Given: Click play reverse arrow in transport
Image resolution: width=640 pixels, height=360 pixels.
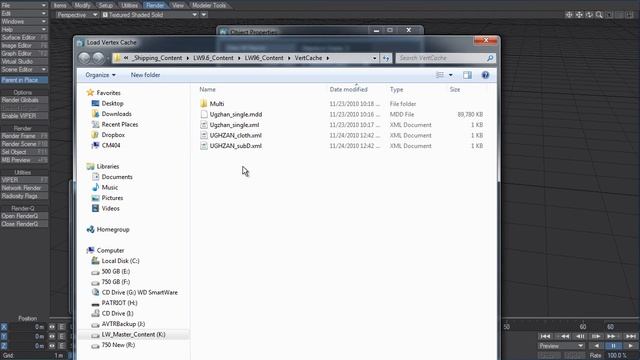Looking at the screenshot, I should tap(596, 346).
